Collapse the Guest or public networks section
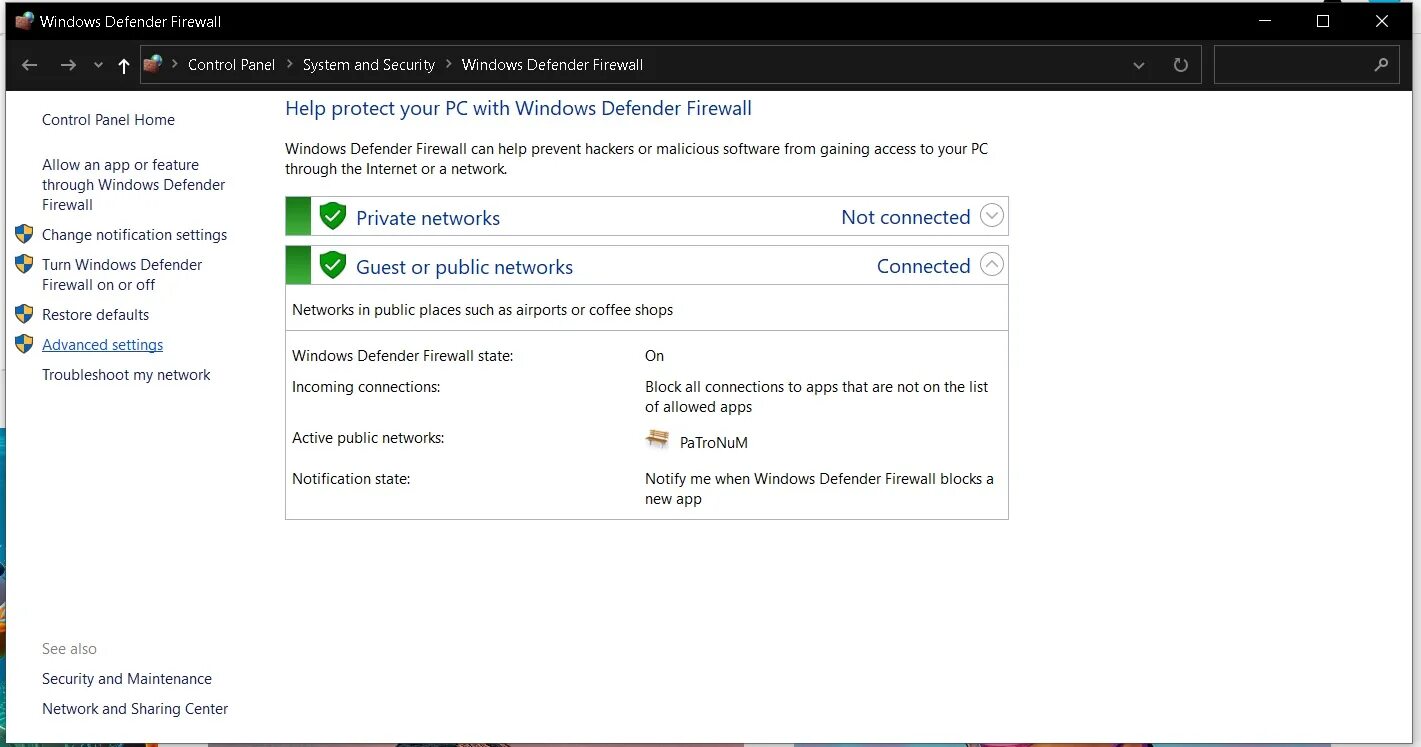The image size is (1421, 747). pyautogui.click(x=991, y=264)
